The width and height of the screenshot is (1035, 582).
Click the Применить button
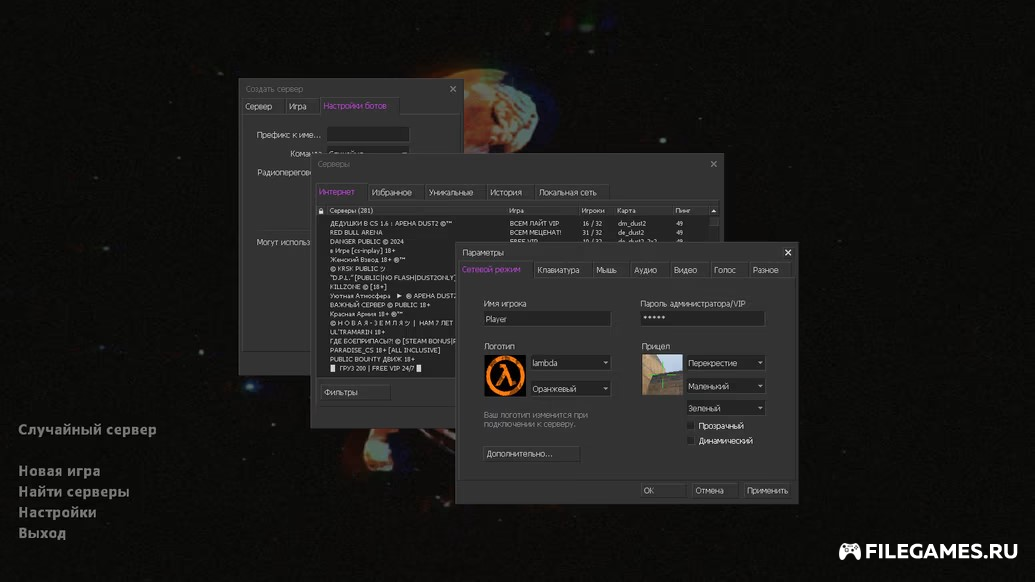767,490
